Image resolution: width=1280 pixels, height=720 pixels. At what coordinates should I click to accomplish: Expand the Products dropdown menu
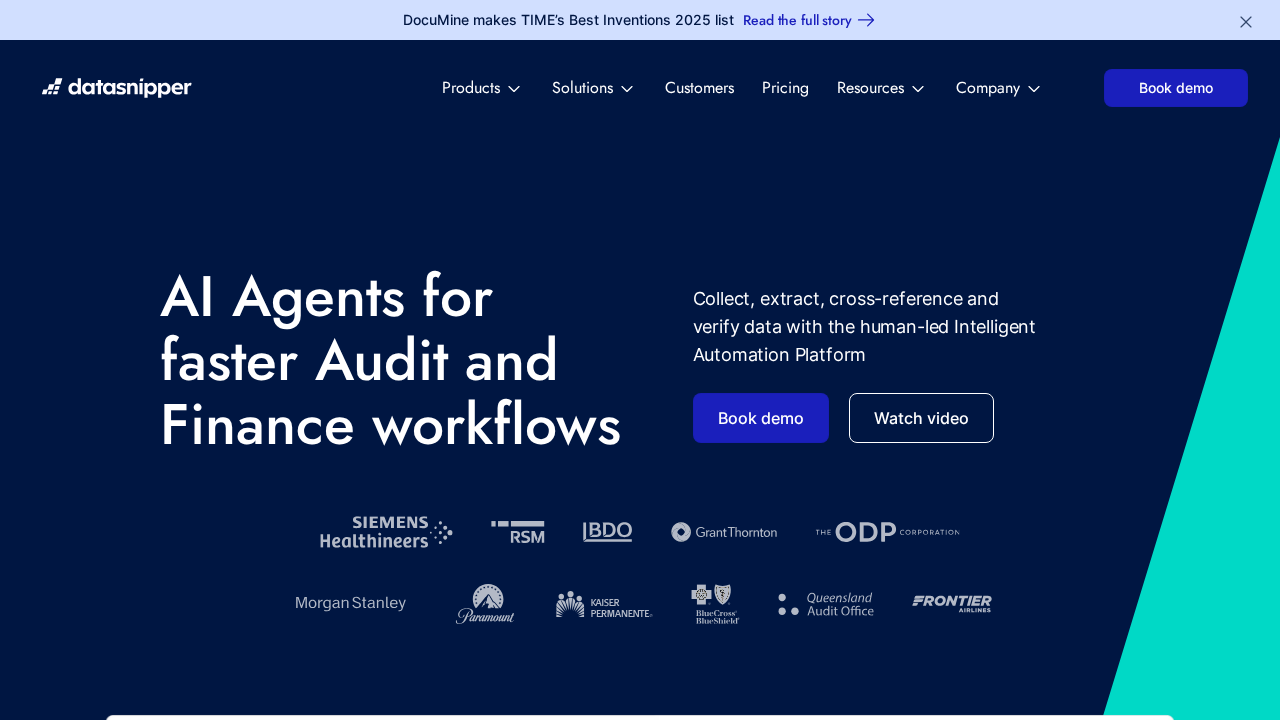click(481, 88)
